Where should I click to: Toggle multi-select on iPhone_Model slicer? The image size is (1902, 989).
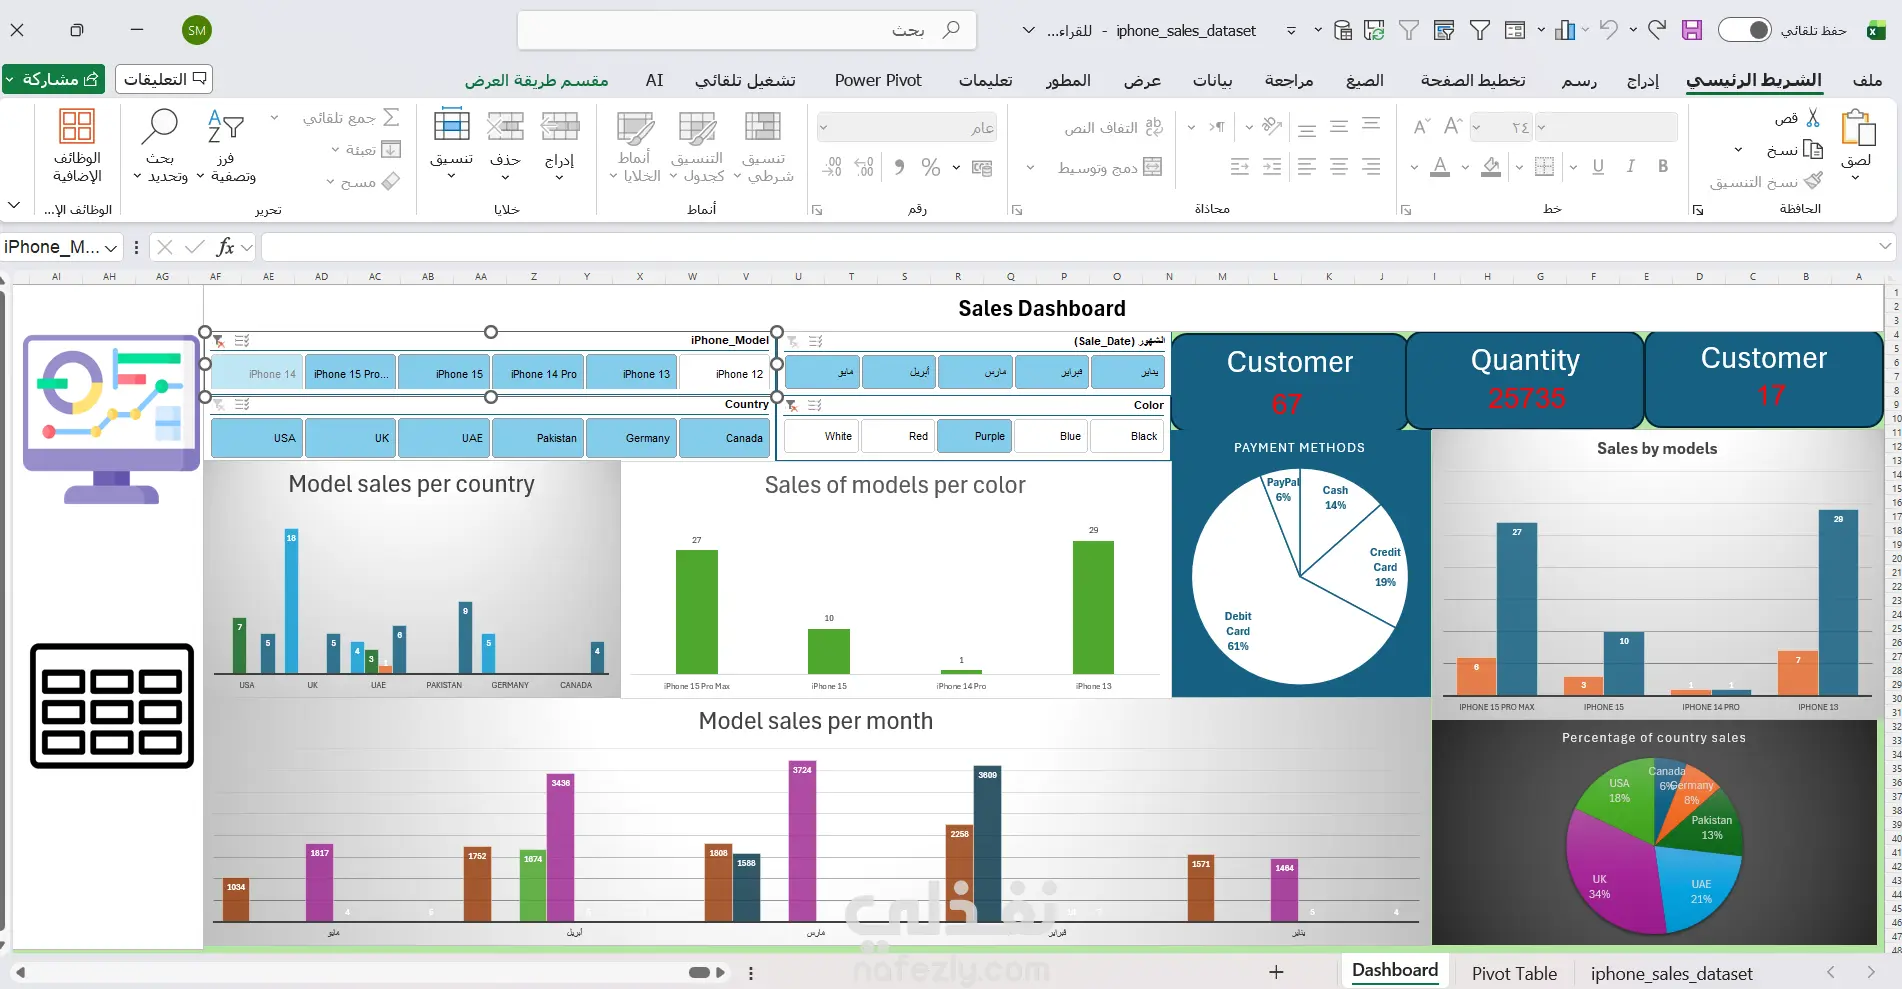click(242, 341)
